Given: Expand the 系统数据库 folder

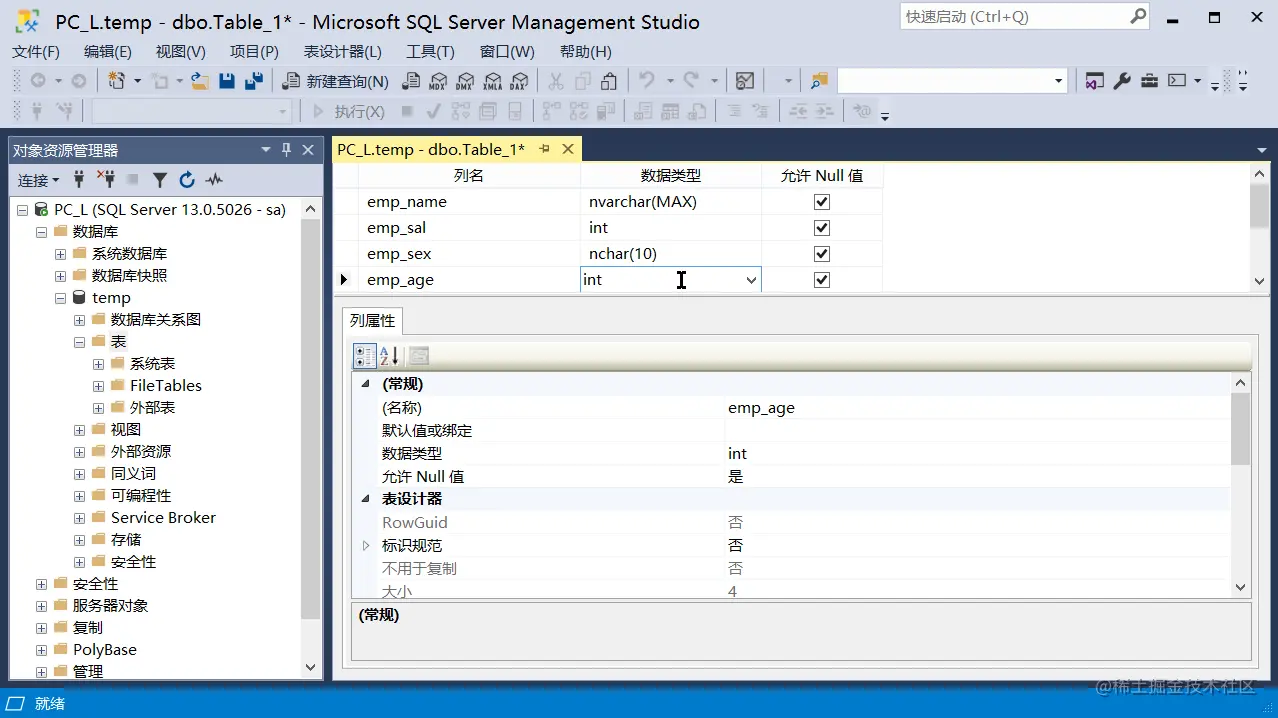Looking at the screenshot, I should point(60,254).
